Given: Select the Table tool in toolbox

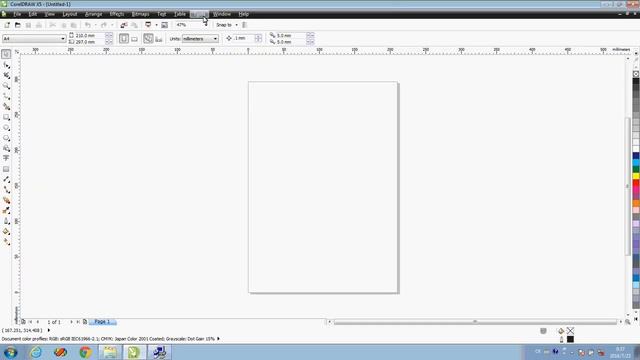Looking at the screenshot, I should pyautogui.click(x=6, y=169).
